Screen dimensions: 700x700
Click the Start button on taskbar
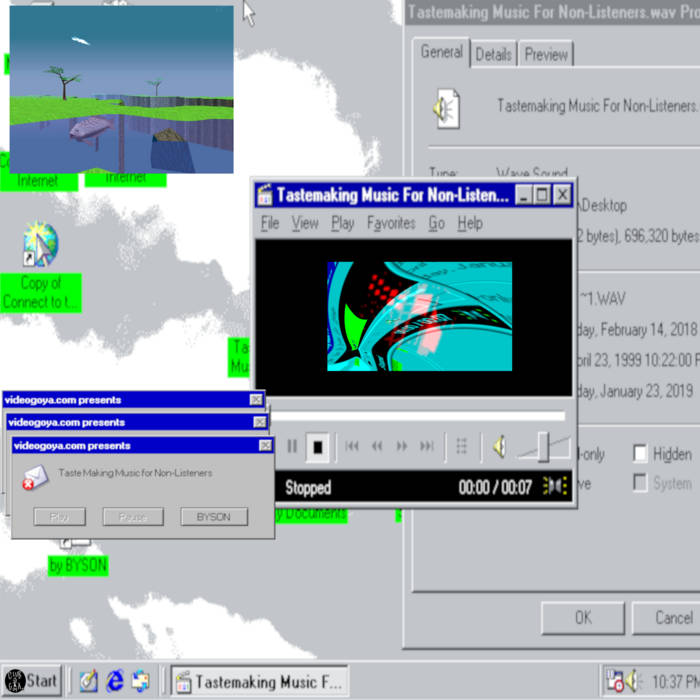coord(30,681)
